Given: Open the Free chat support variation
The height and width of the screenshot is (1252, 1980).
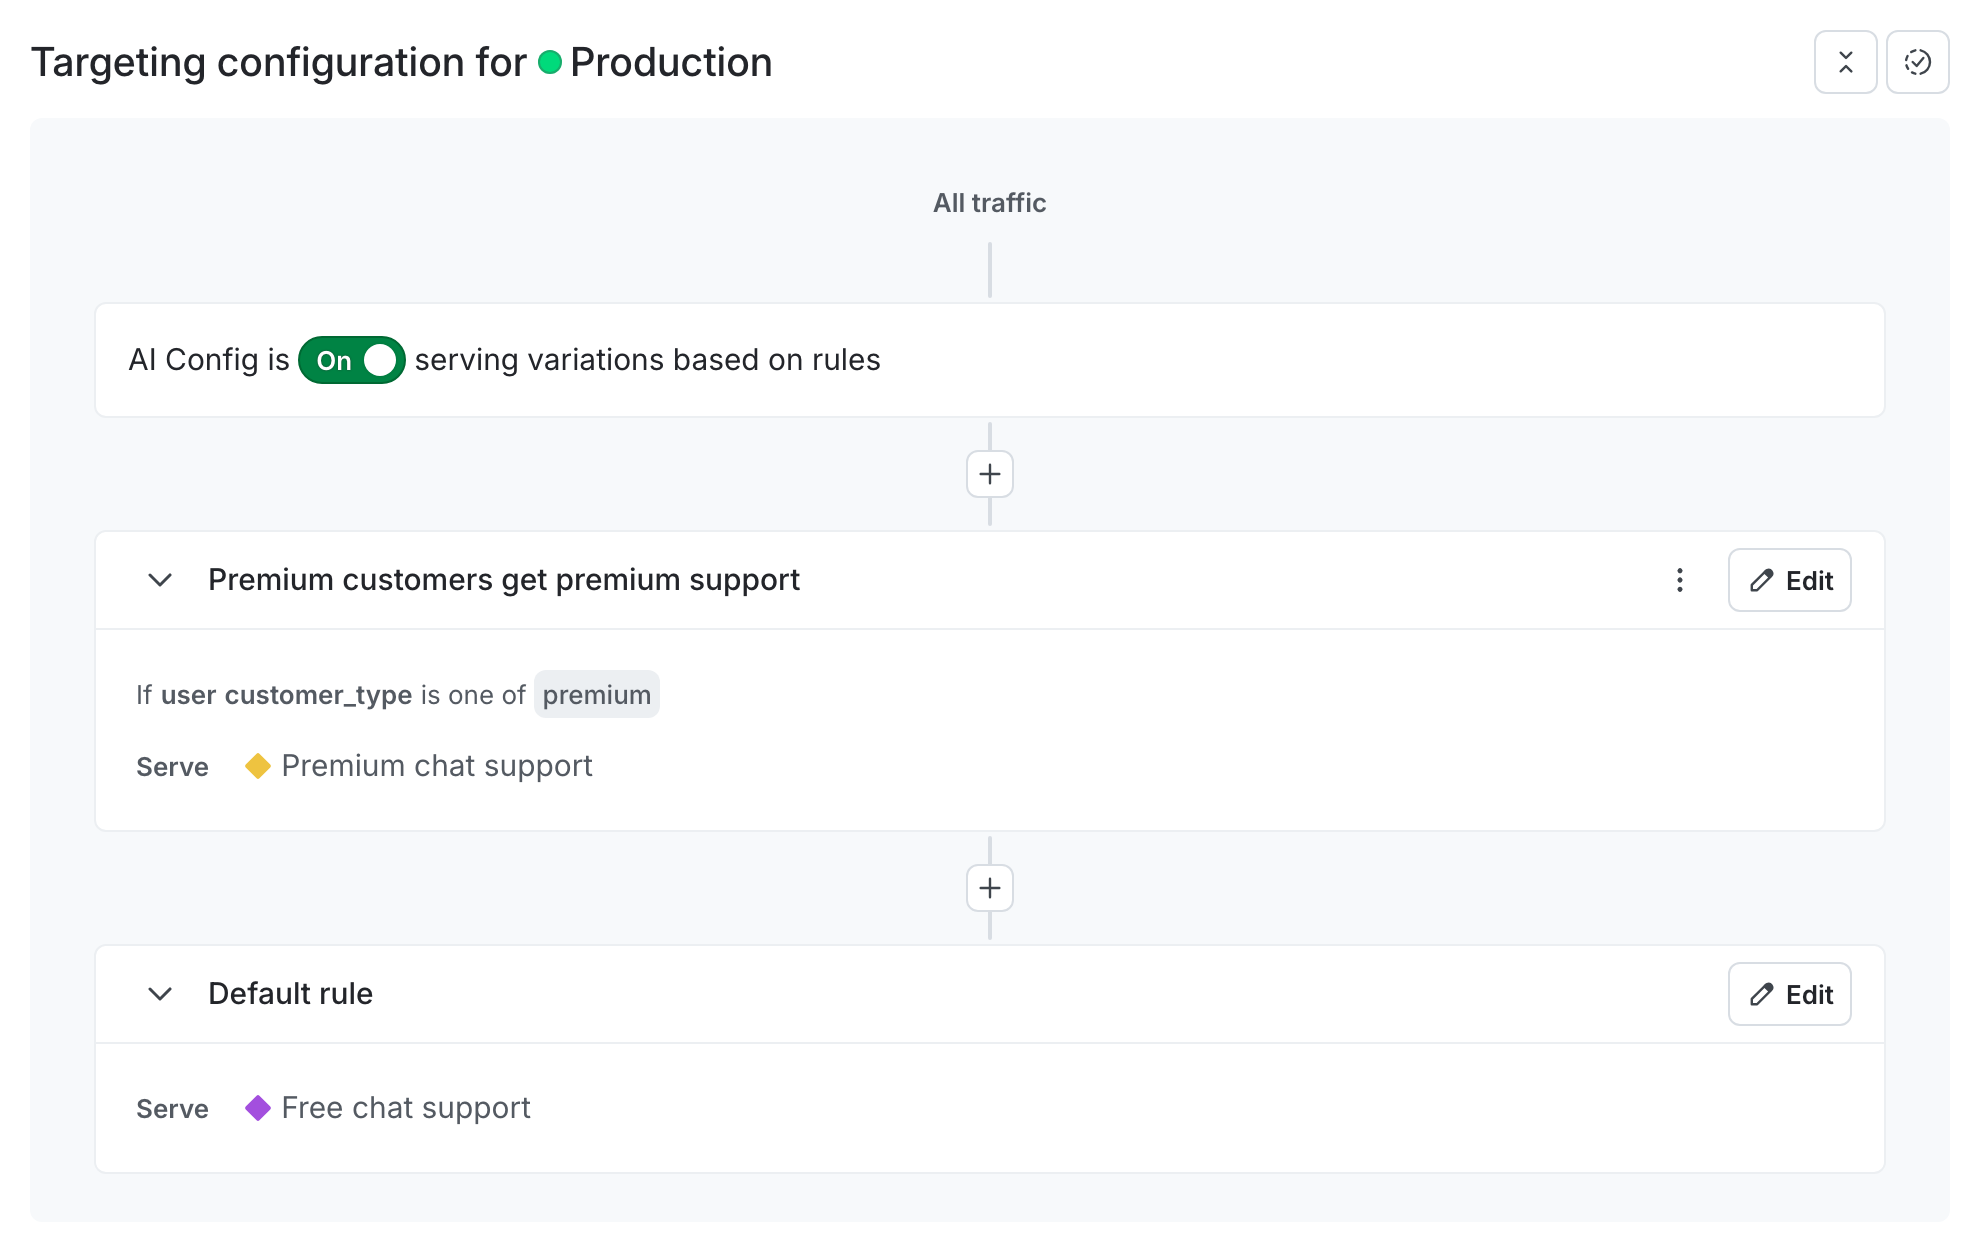Looking at the screenshot, I should click(405, 1107).
